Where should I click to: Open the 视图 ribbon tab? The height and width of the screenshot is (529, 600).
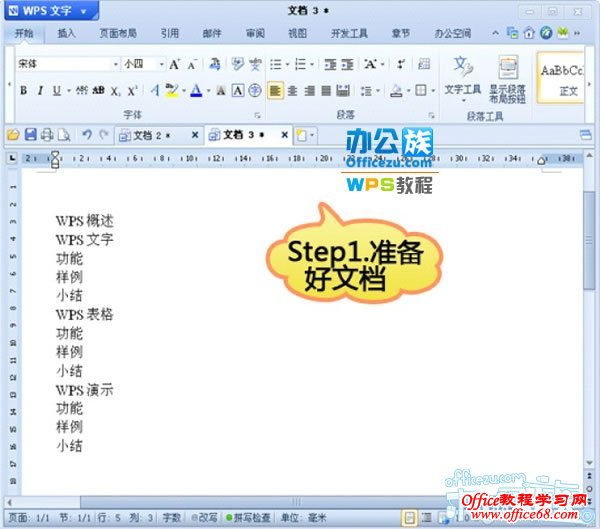tap(297, 34)
